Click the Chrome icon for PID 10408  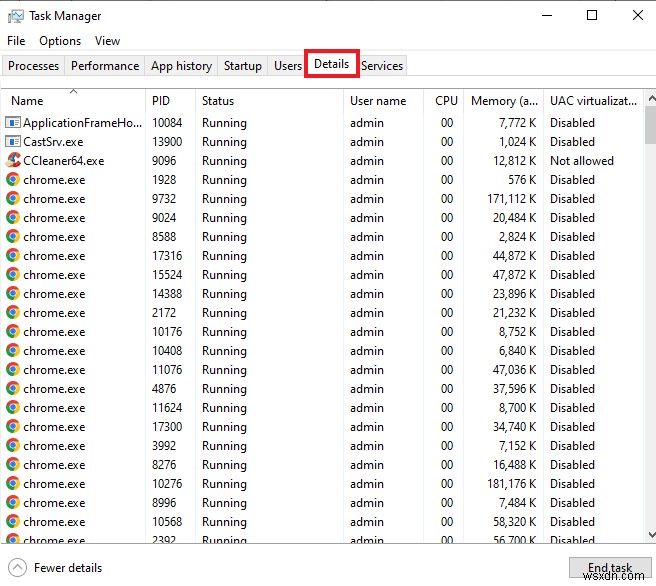[13, 351]
